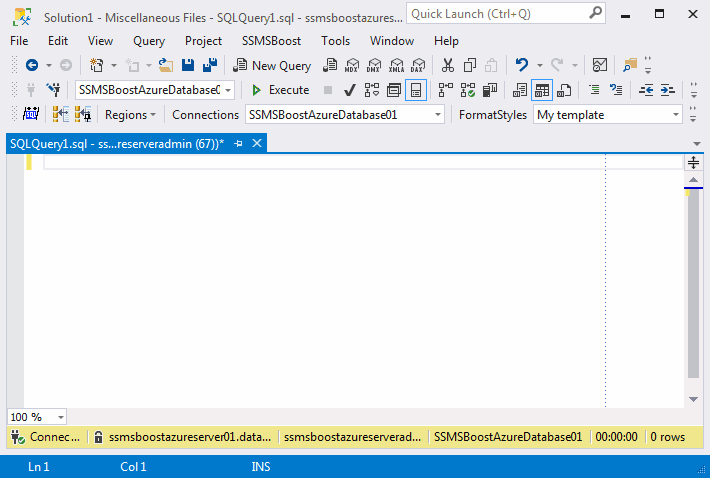This screenshot has width=710, height=478.
Task: Expand the New Project dropdown arrow
Action: pos(114,65)
